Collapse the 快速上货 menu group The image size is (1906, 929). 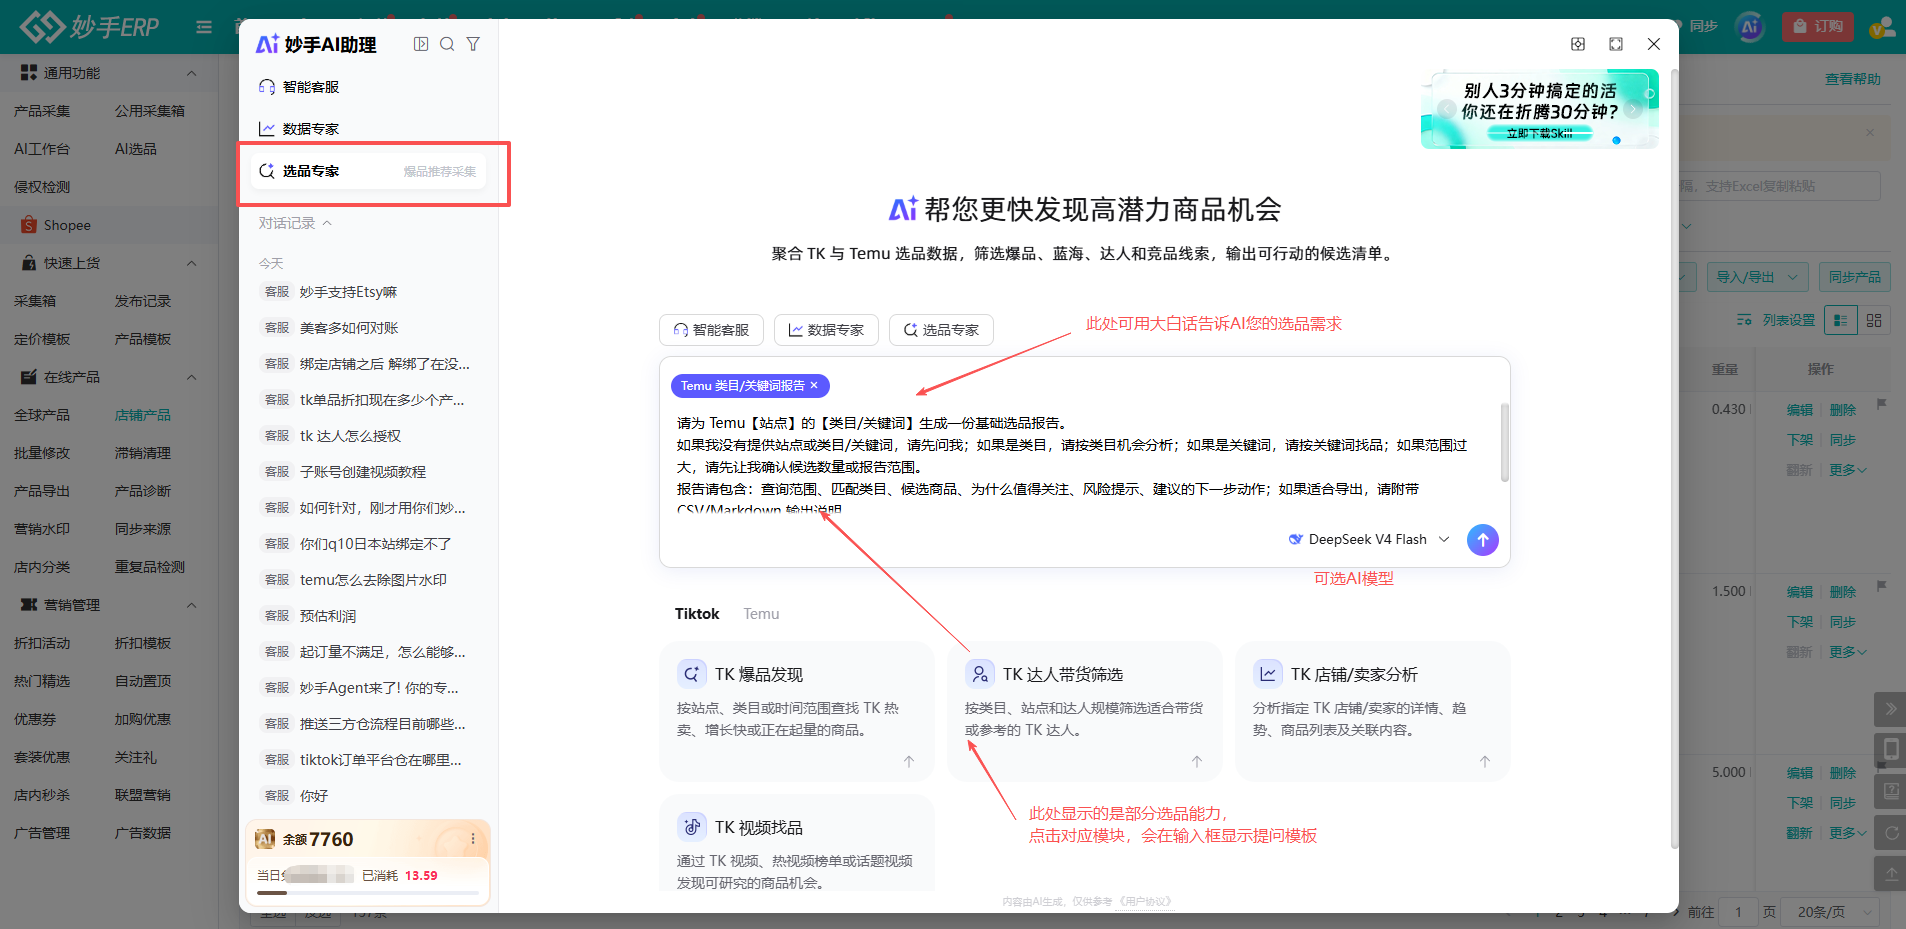coord(191,263)
